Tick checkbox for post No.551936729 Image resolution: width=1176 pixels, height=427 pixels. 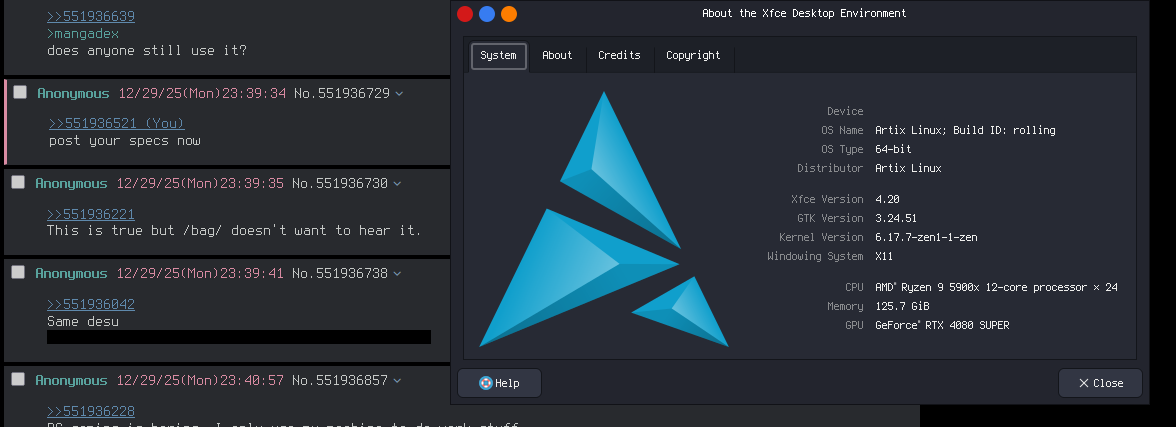(x=20, y=92)
